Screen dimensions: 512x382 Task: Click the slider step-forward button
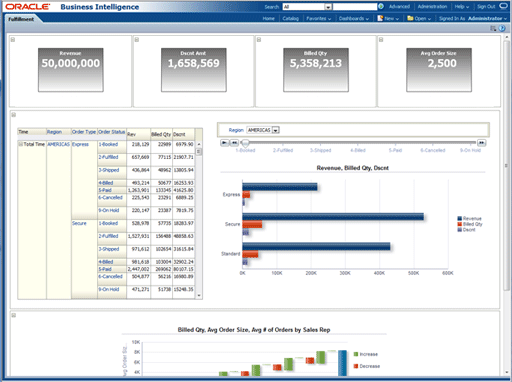(x=481, y=143)
